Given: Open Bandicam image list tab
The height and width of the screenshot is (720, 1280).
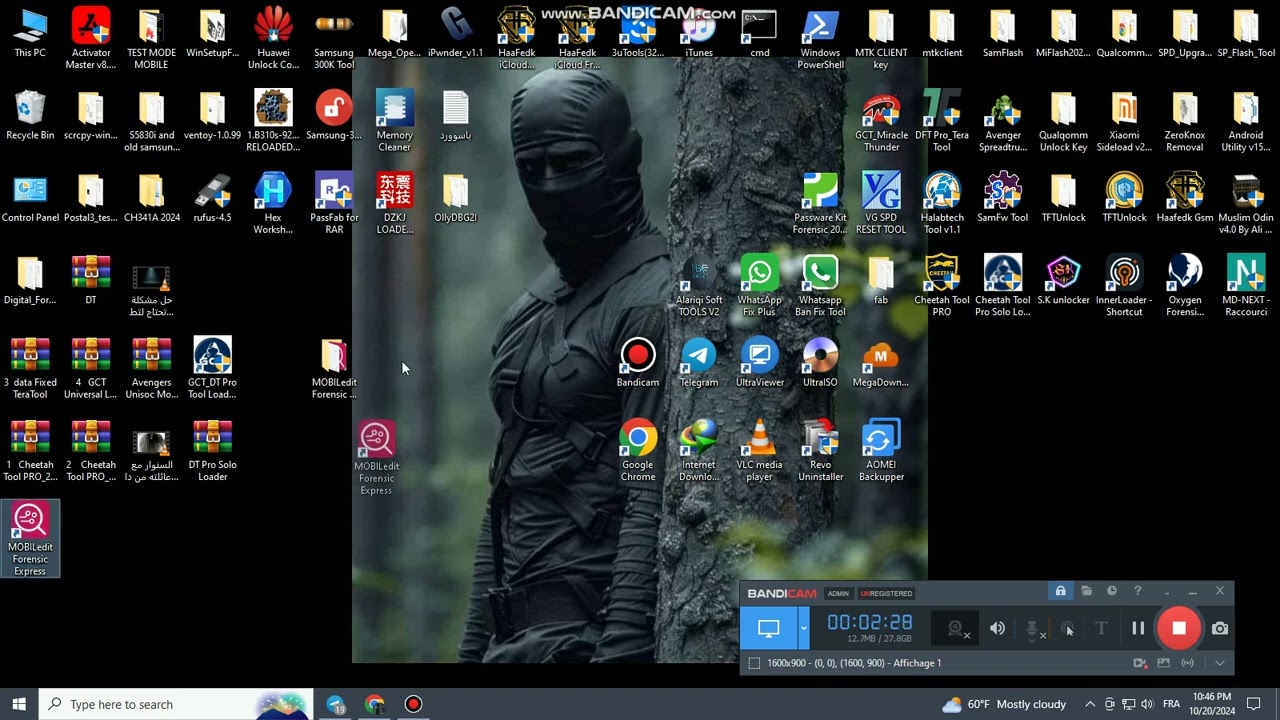Looking at the screenshot, I should 1163,663.
